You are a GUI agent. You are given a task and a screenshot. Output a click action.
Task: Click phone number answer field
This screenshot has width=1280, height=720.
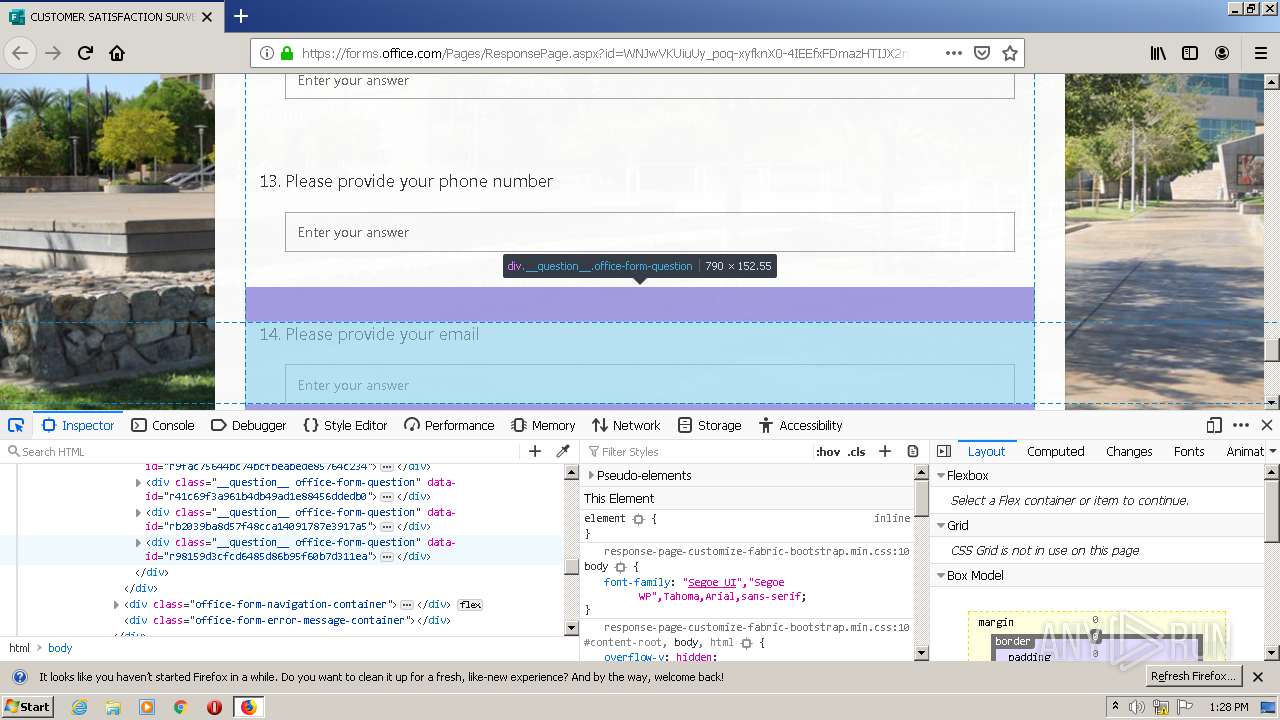point(650,232)
